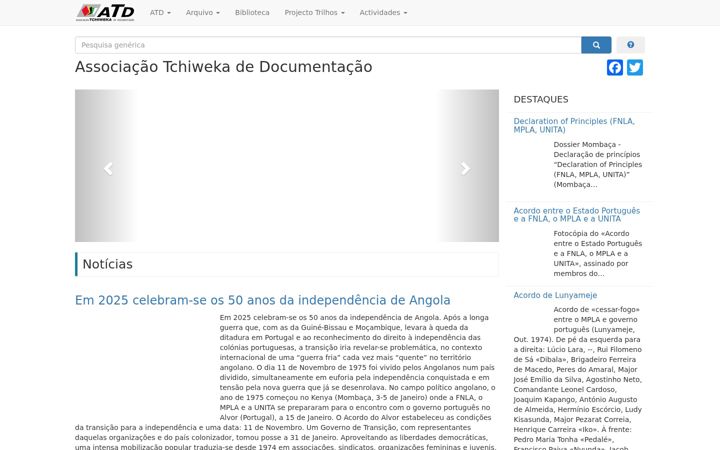
Task: Open the 50 anos da independência headline
Action: 263,300
